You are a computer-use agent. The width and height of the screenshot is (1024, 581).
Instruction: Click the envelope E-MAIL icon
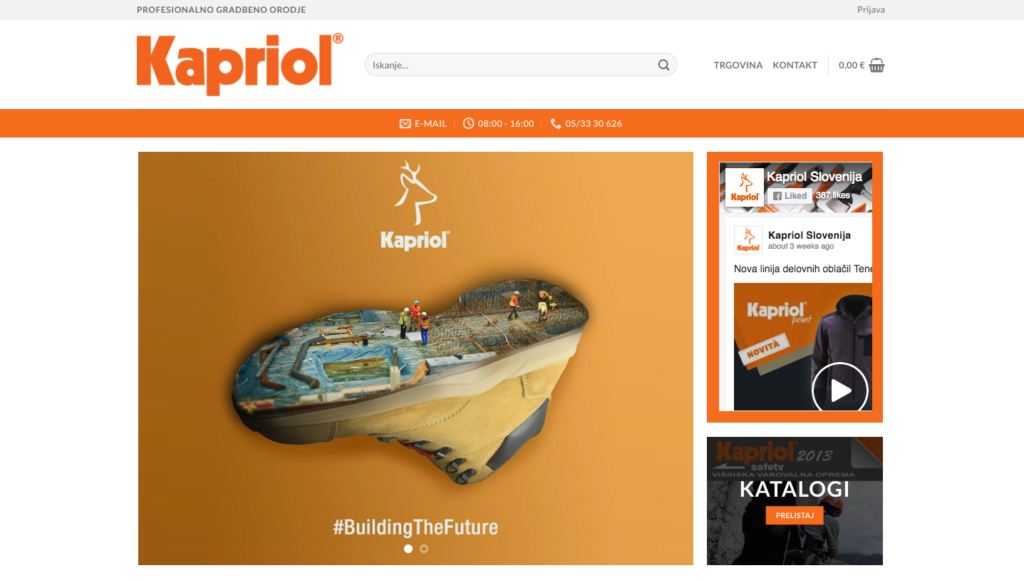point(405,123)
